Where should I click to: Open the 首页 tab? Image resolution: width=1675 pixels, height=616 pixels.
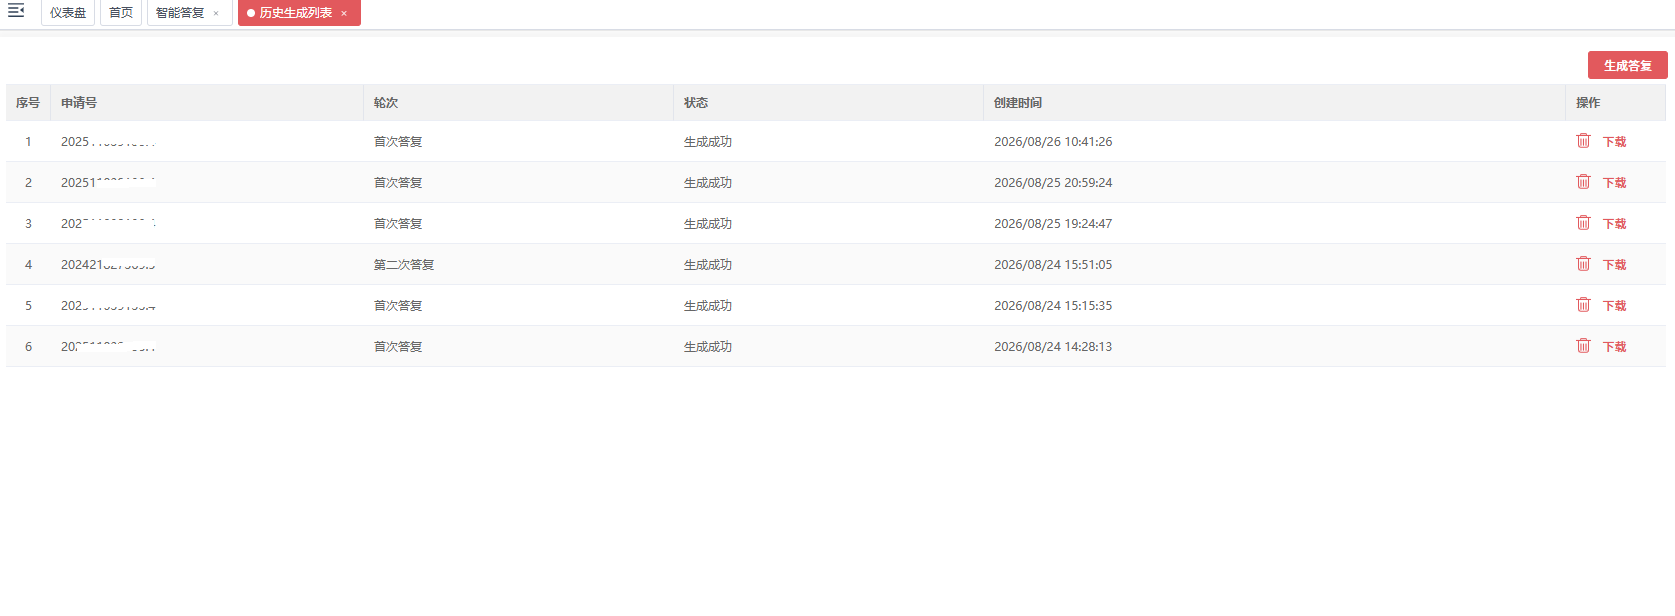tap(121, 13)
